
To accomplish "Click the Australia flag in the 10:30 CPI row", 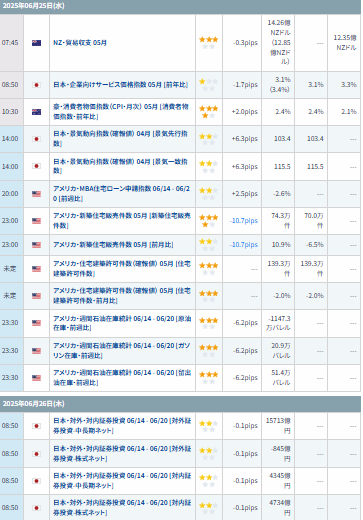I will [36, 112].
